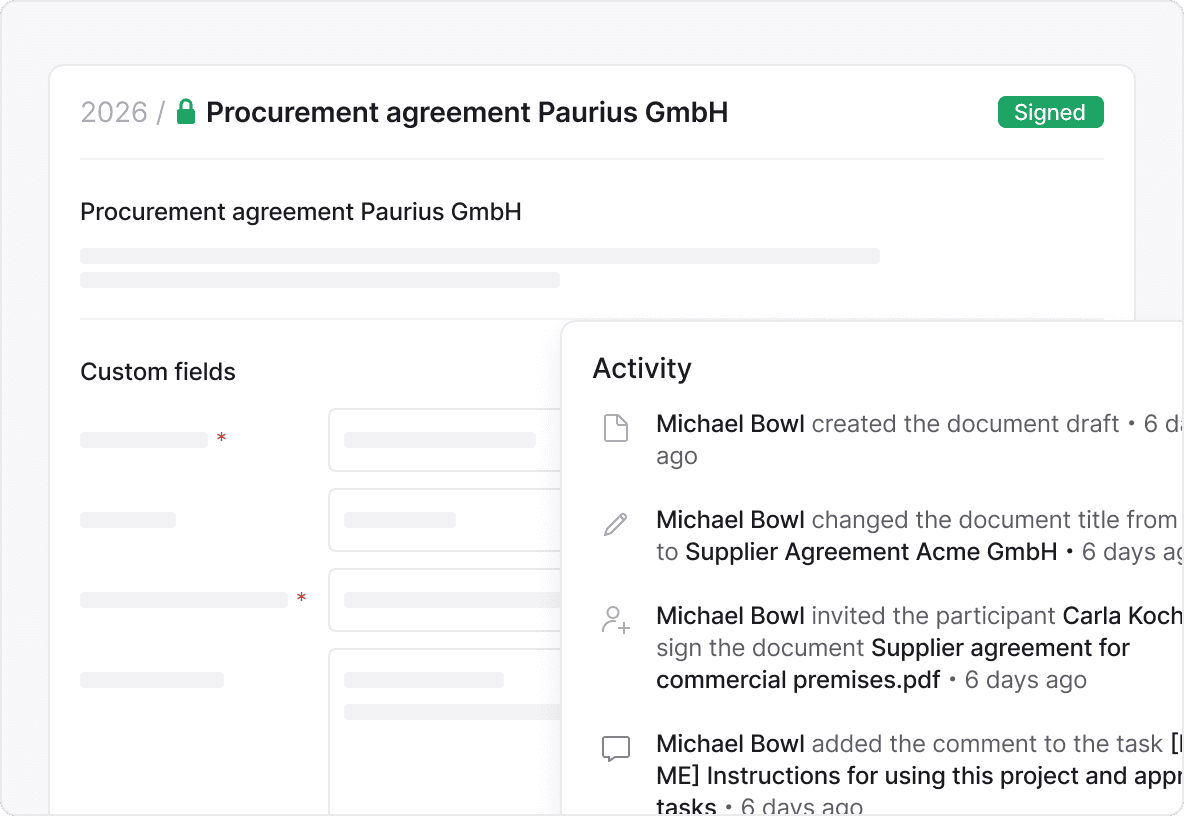Click Michael Bowl in the added comment entry
The width and height of the screenshot is (1184, 816).
coord(730,744)
